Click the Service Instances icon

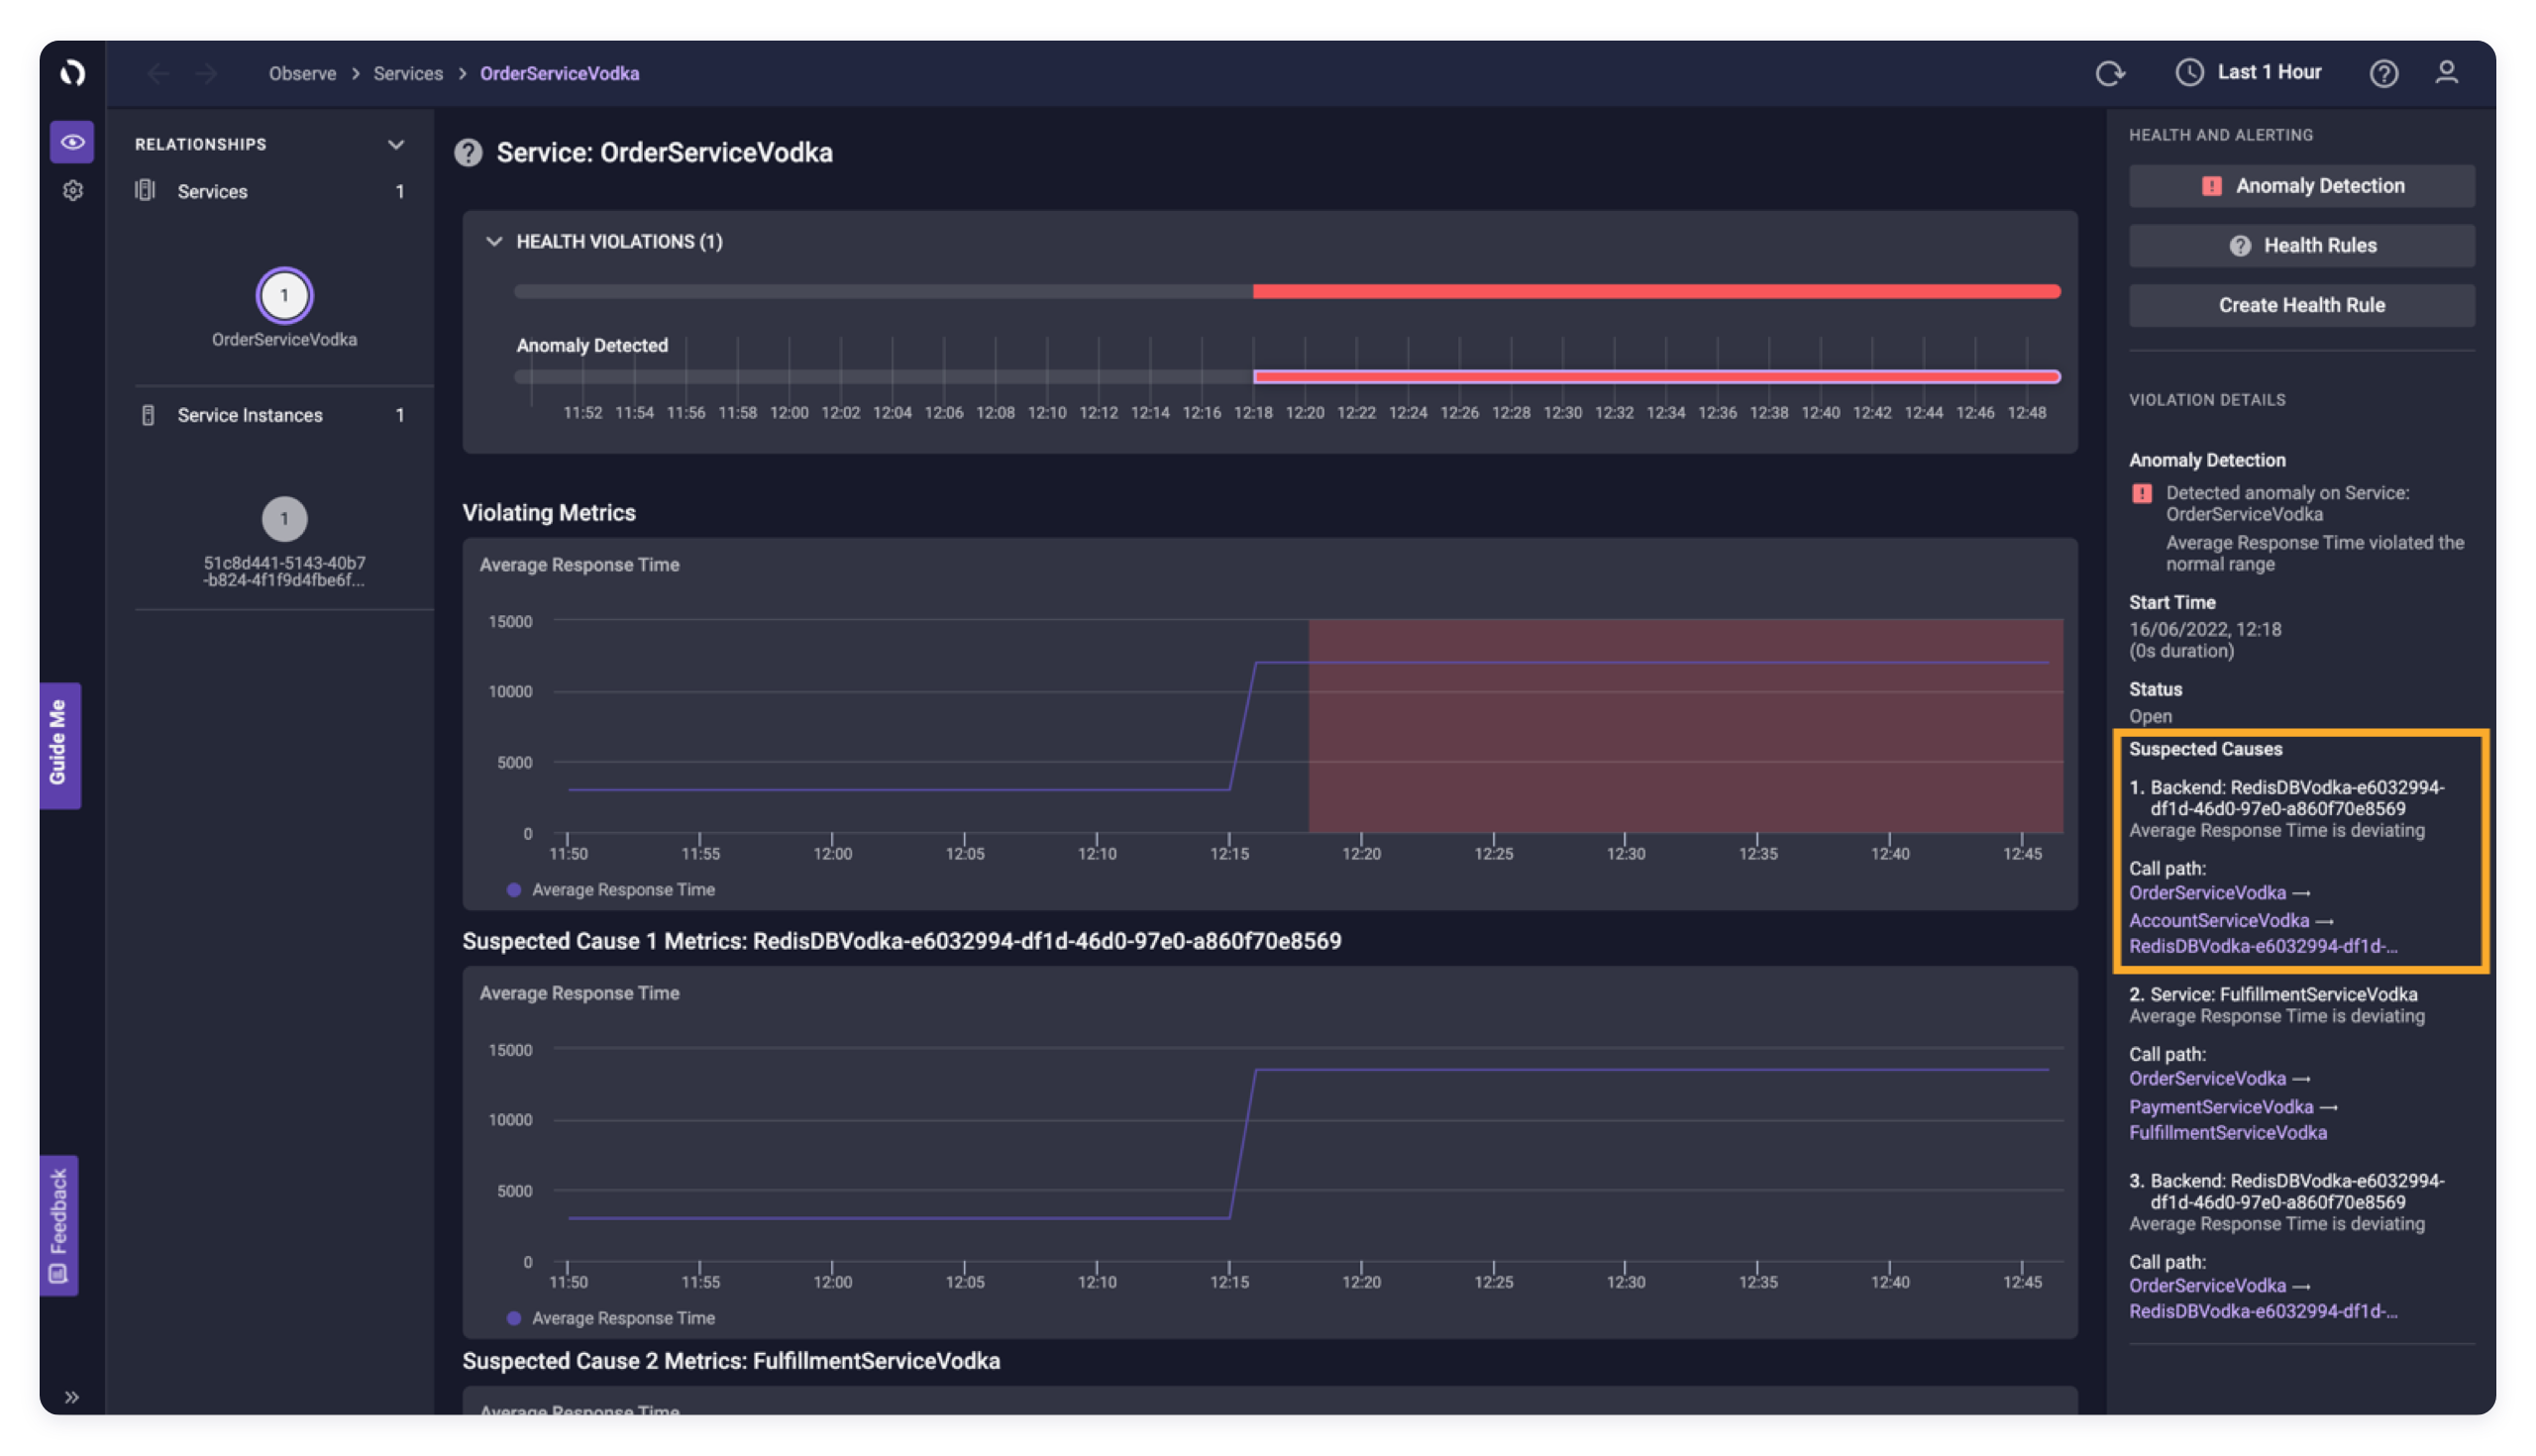(x=148, y=415)
